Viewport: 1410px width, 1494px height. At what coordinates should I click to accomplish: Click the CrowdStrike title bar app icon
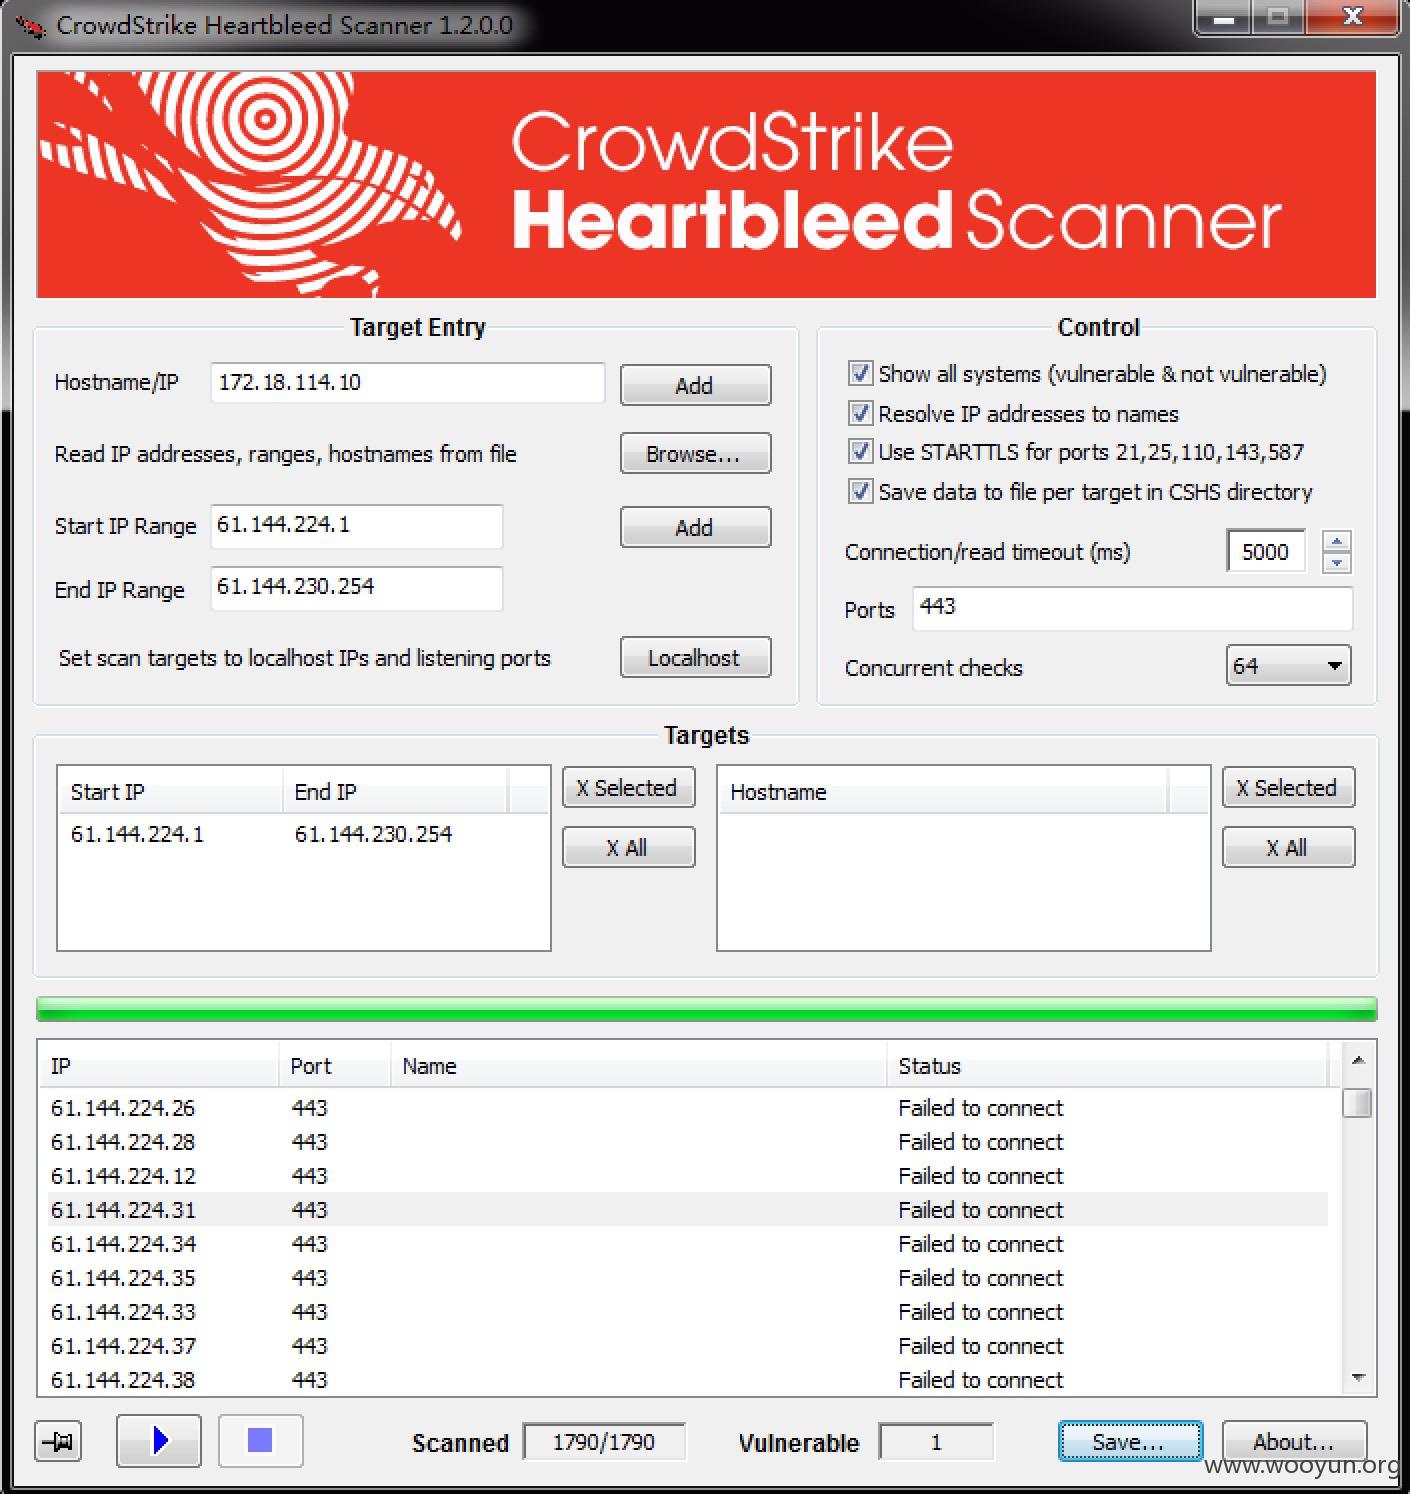click(29, 26)
